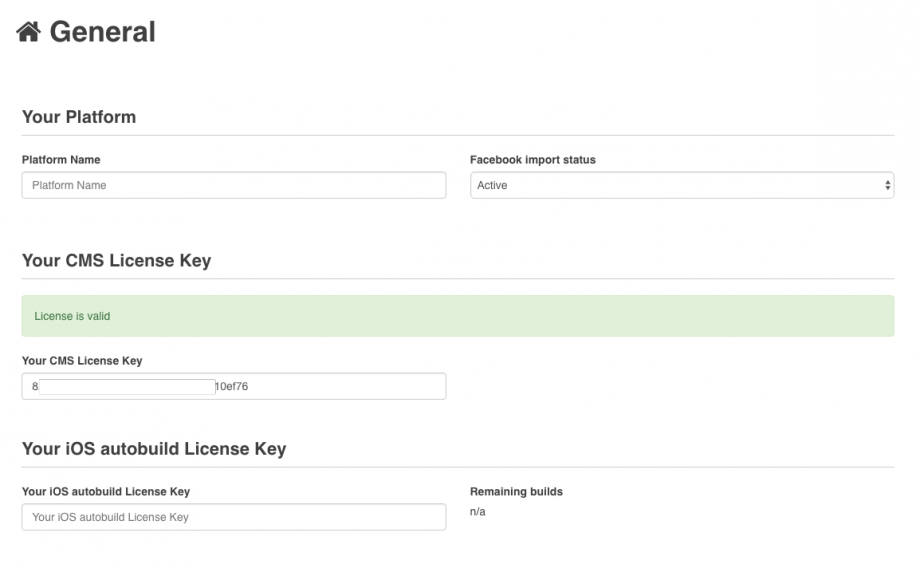
Task: Click the home icon beside General
Action: pyautogui.click(x=28, y=32)
